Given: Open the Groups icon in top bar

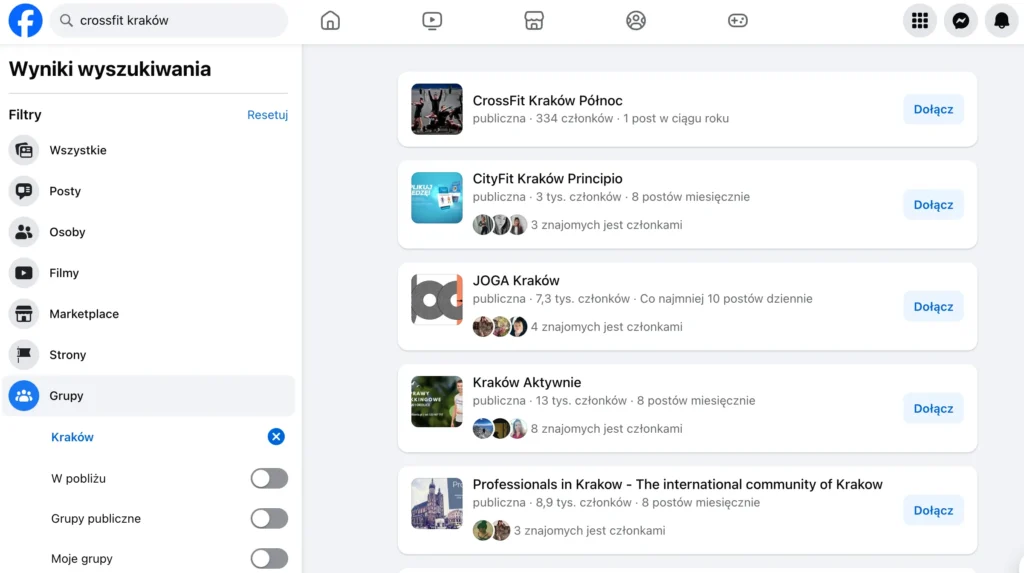Looking at the screenshot, I should [x=635, y=20].
